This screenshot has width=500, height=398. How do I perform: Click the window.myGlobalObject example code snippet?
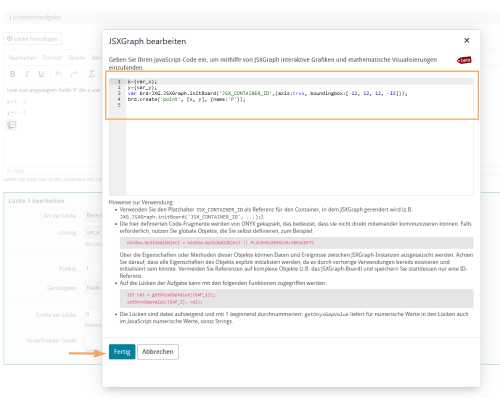pyautogui.click(x=220, y=243)
